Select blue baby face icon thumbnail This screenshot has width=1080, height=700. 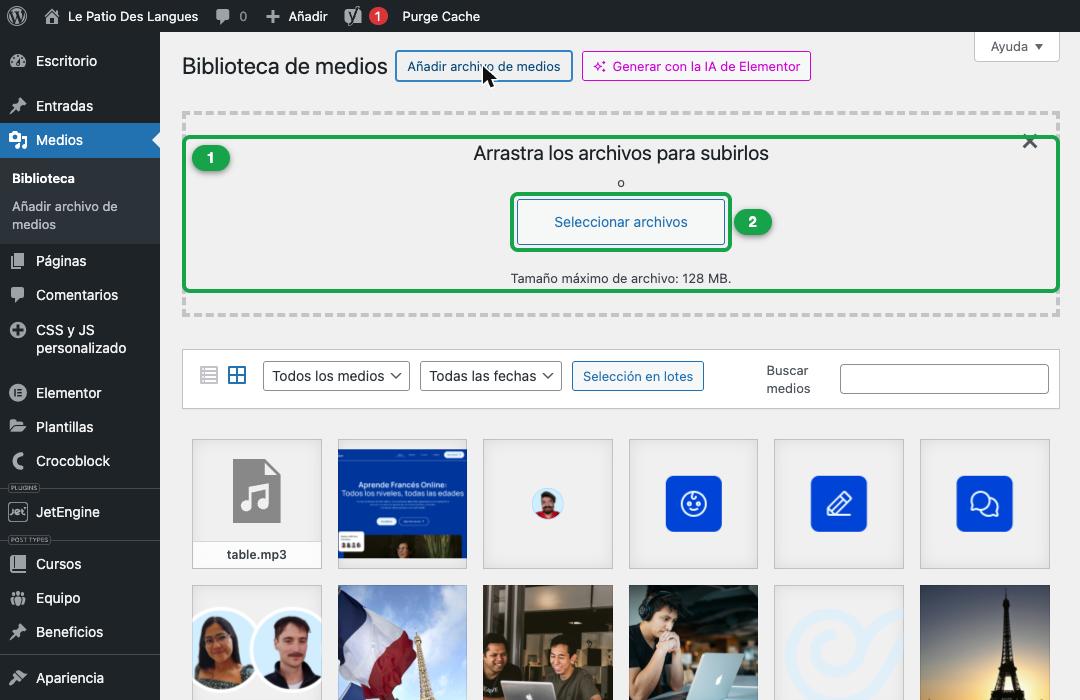pos(694,504)
